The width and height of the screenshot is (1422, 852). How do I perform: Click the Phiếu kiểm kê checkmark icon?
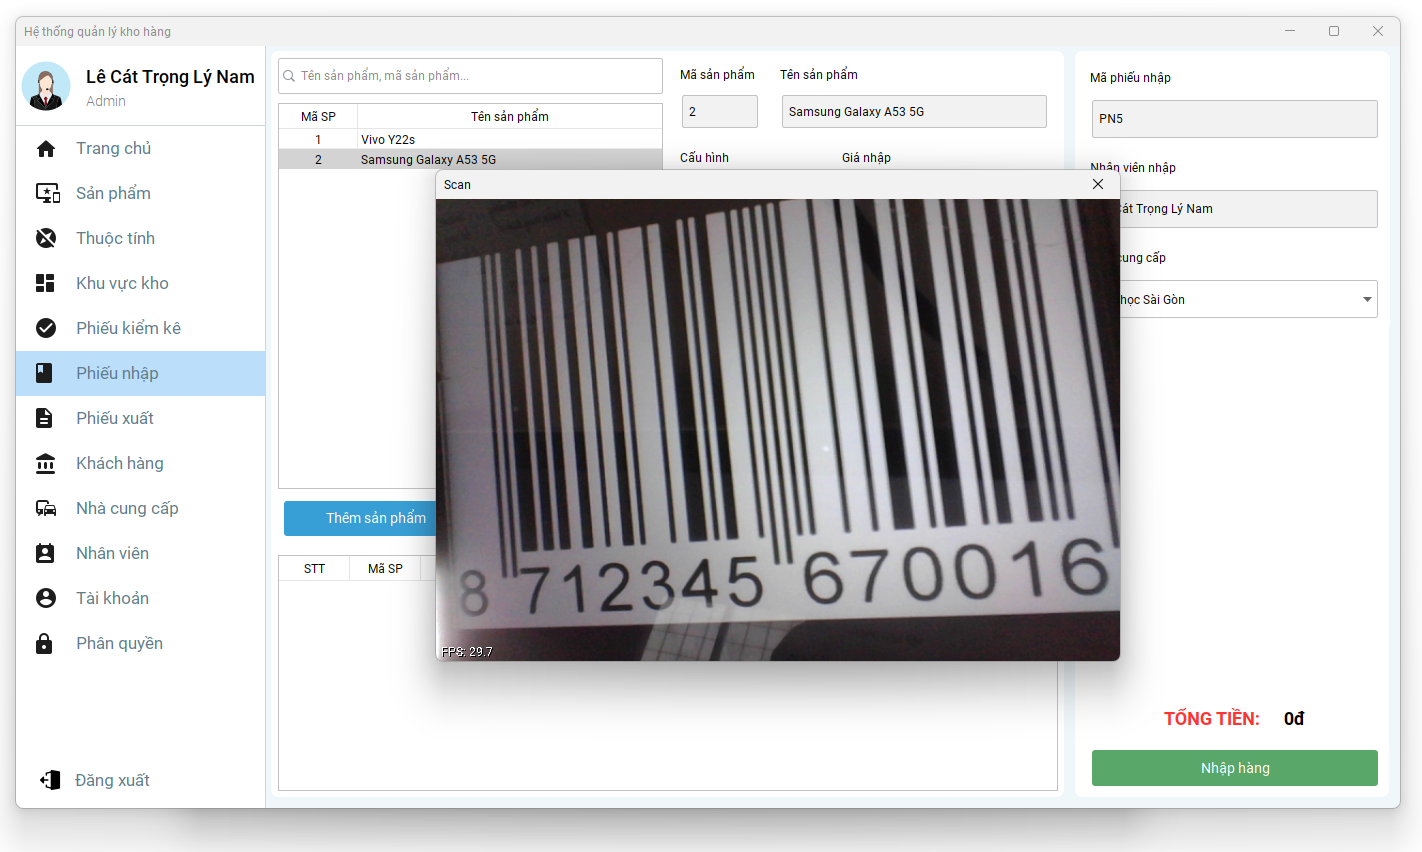coord(46,328)
